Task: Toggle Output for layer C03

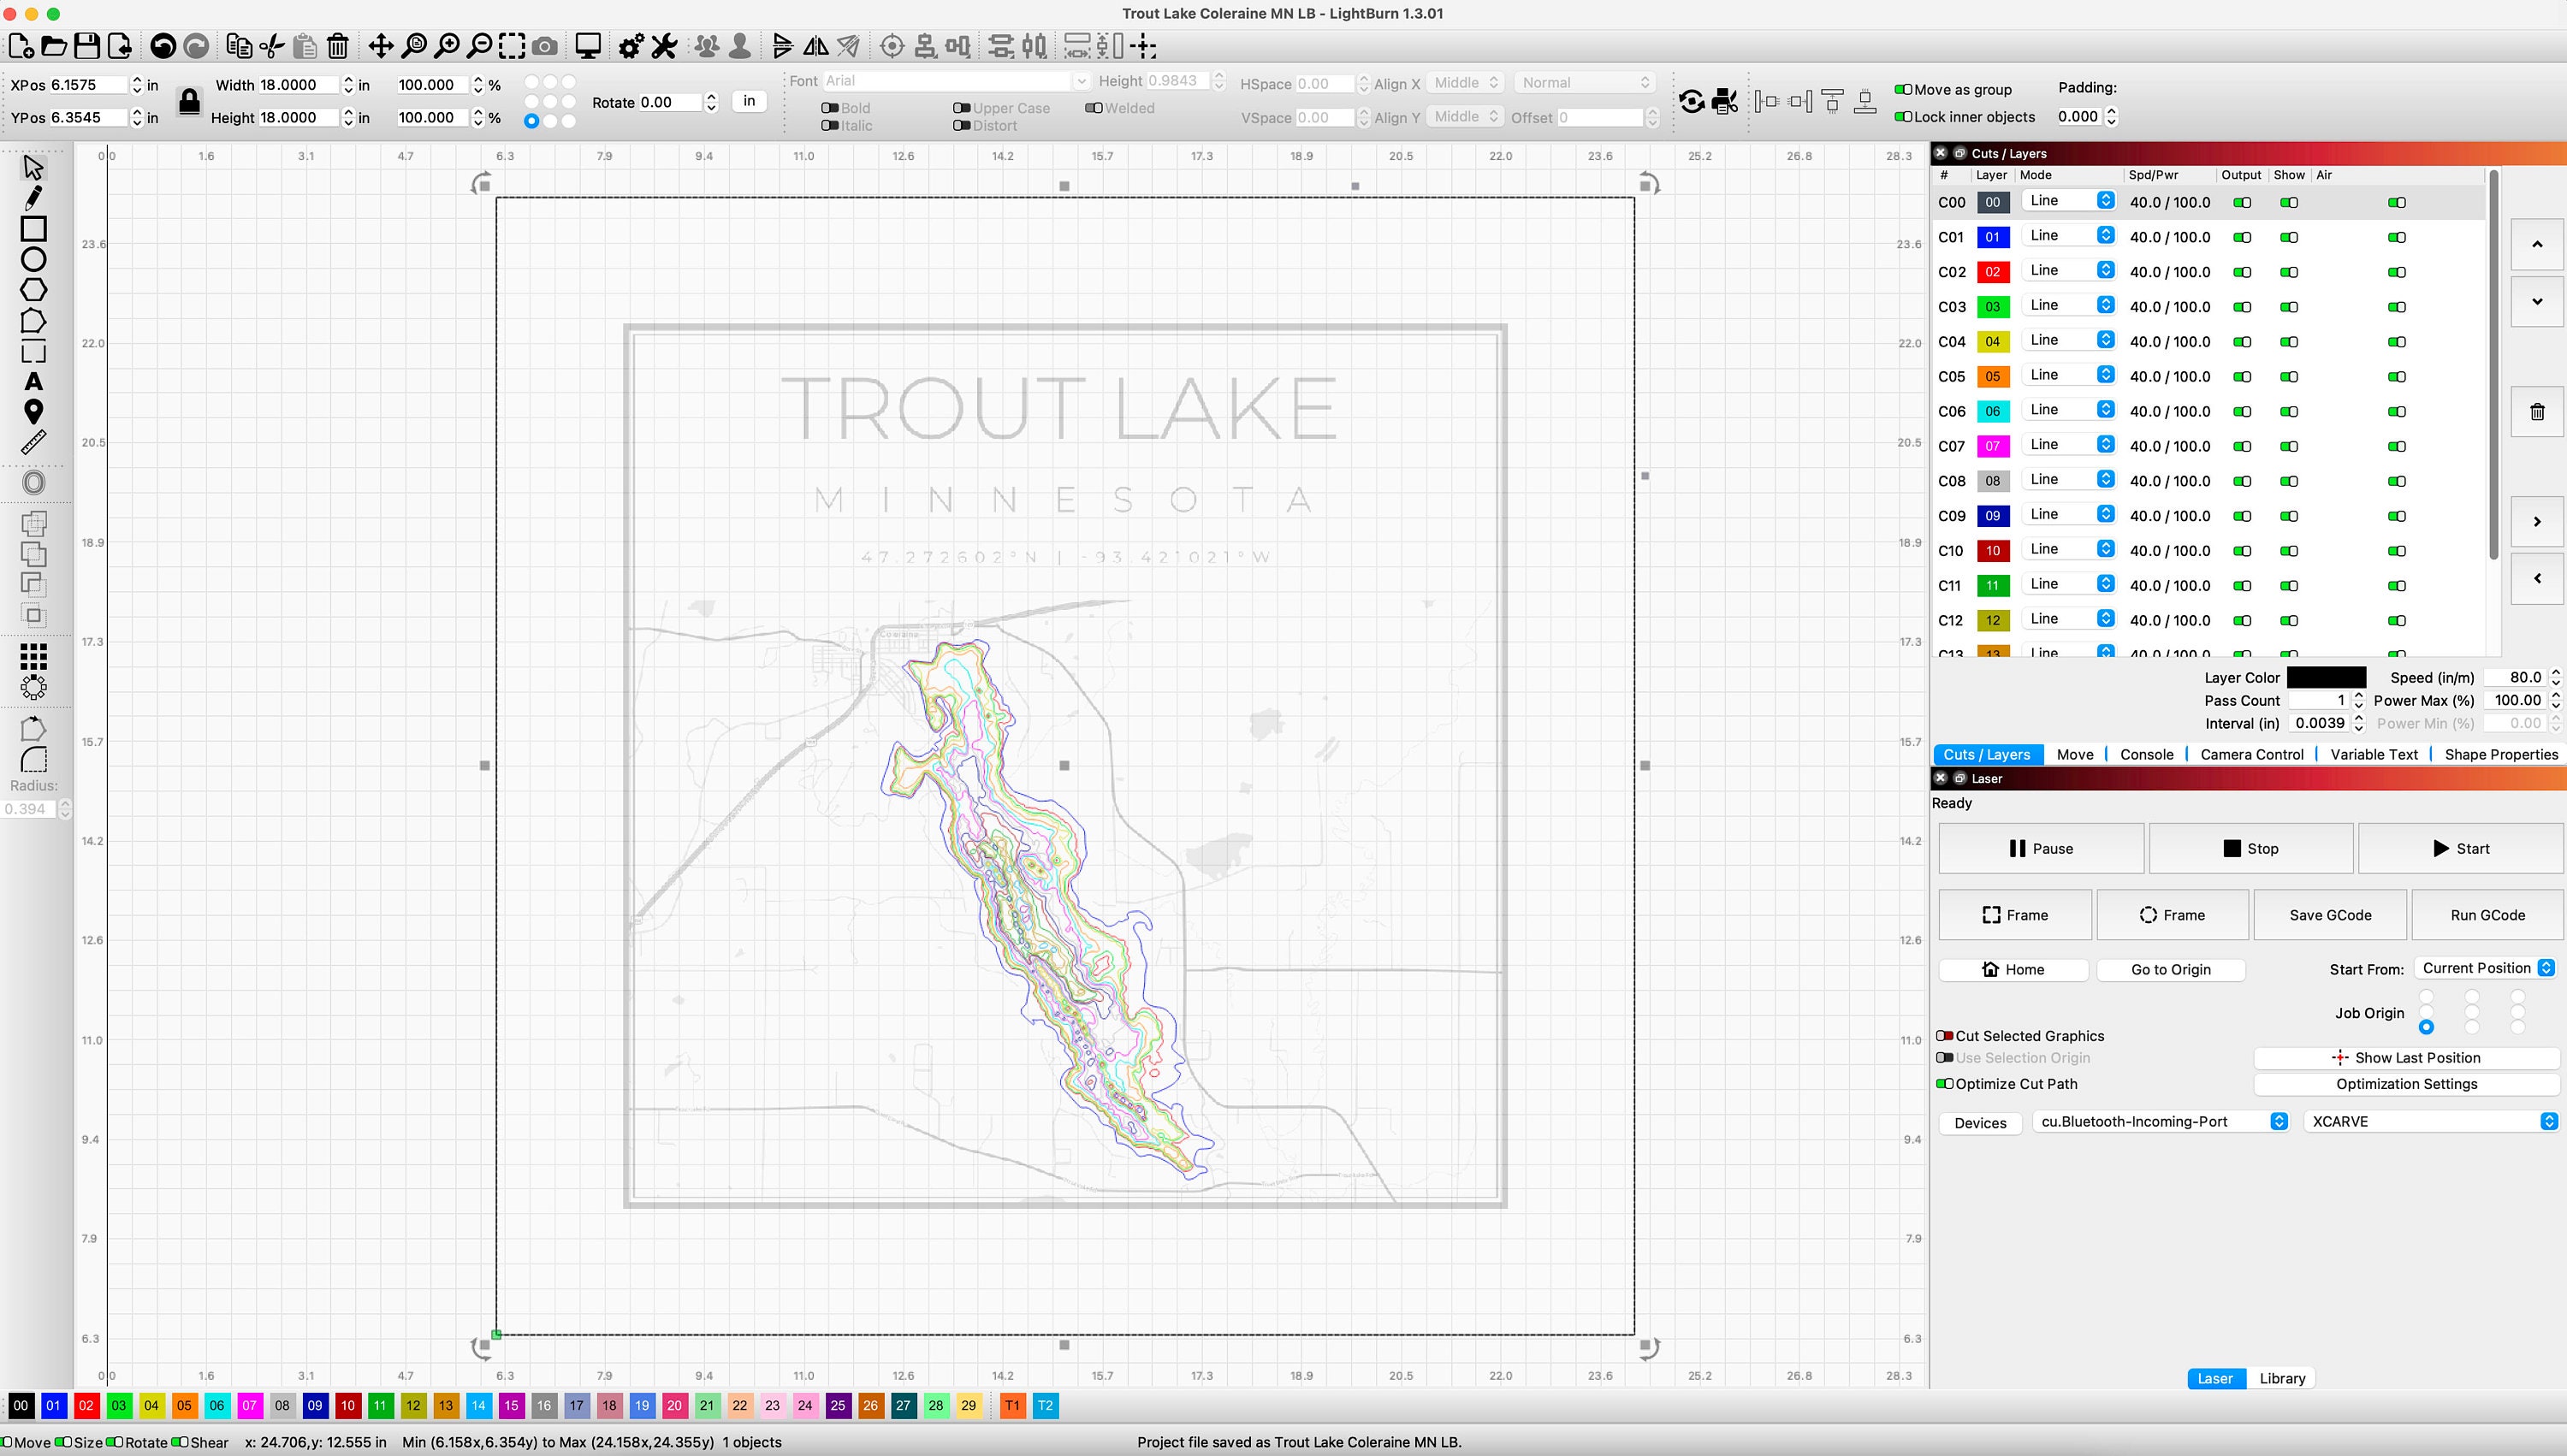Action: (2241, 306)
